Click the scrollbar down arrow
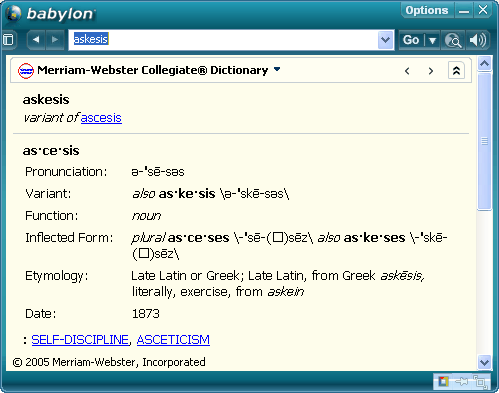499x393 pixels. pyautogui.click(x=484, y=362)
